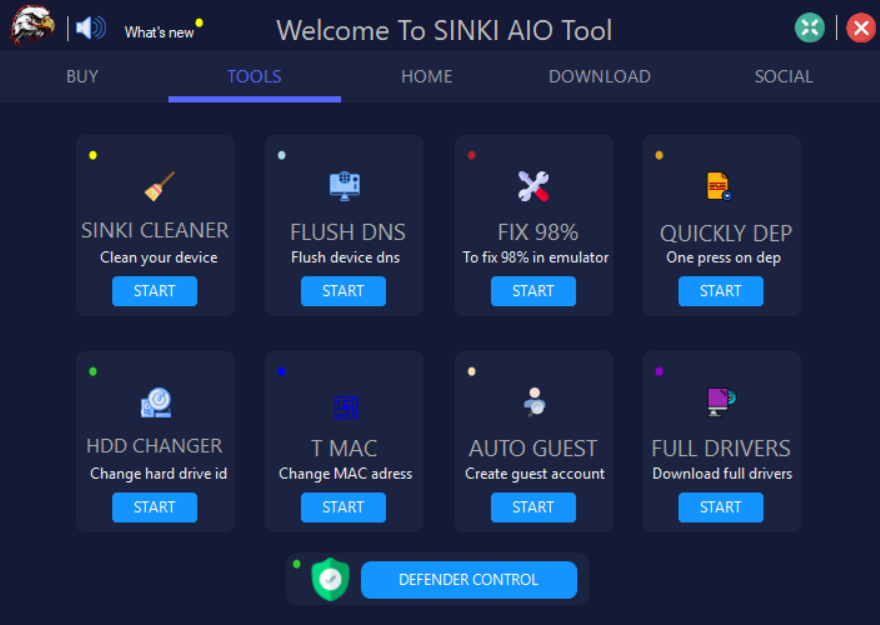The width and height of the screenshot is (880, 625).
Task: Click the 'Clean your device' description
Action: click(x=159, y=258)
